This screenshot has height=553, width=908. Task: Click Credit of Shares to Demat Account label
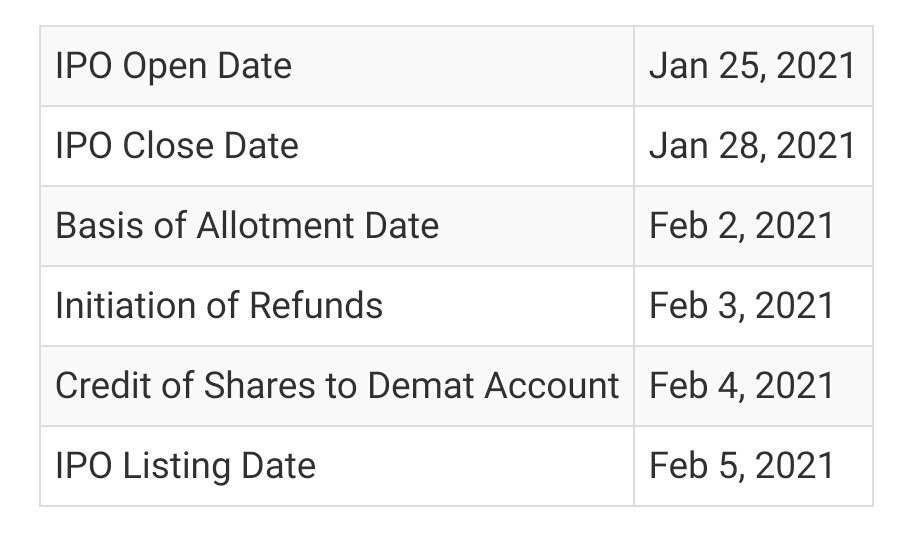(x=337, y=386)
